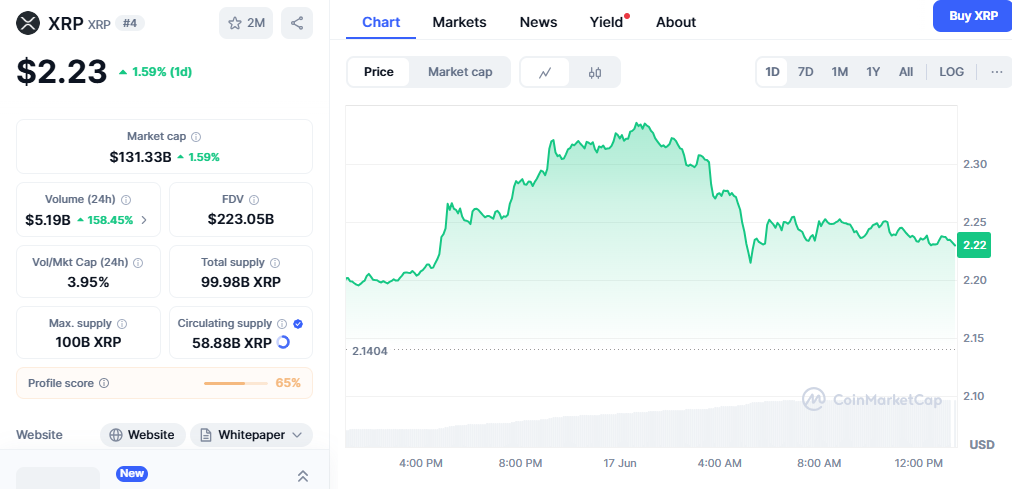Open Circulating supply info icon
Screen dimensions: 1012x489
coord(282,324)
